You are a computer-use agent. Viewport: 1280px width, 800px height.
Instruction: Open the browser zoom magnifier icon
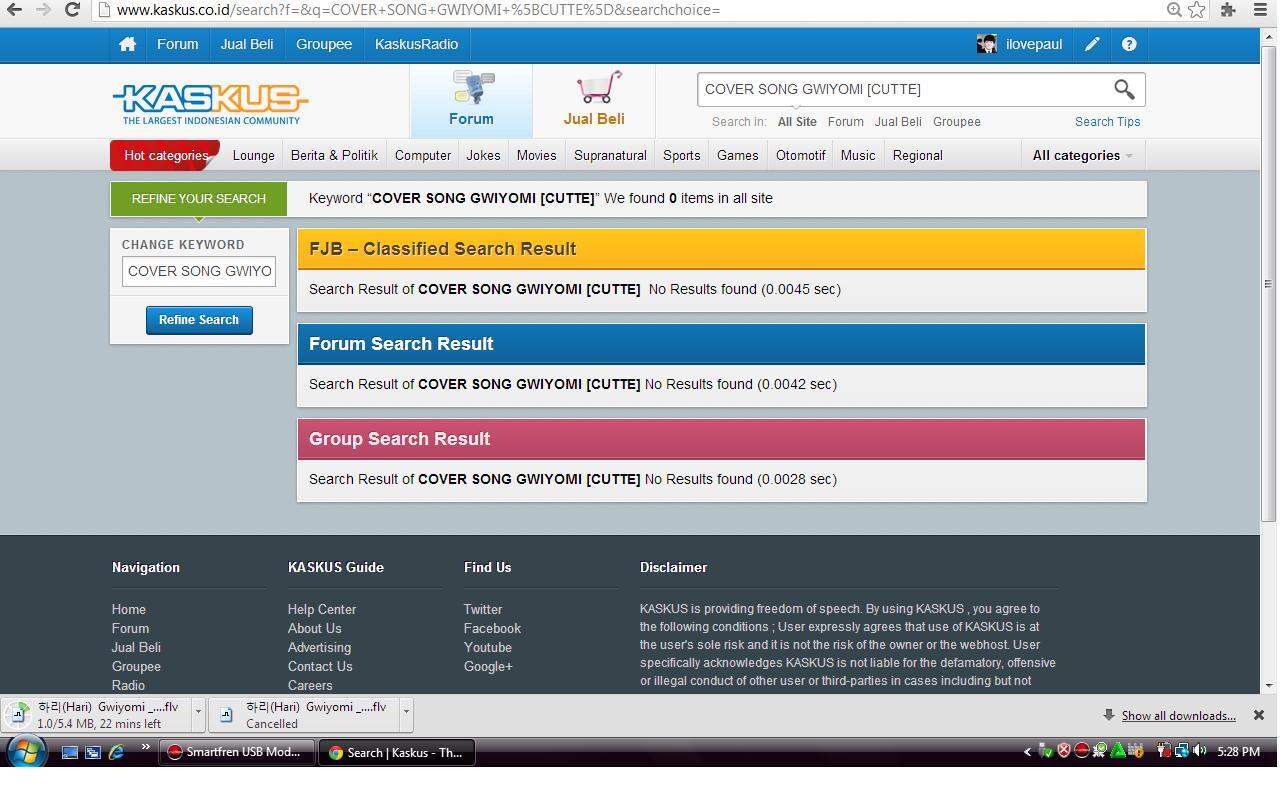point(1174,9)
